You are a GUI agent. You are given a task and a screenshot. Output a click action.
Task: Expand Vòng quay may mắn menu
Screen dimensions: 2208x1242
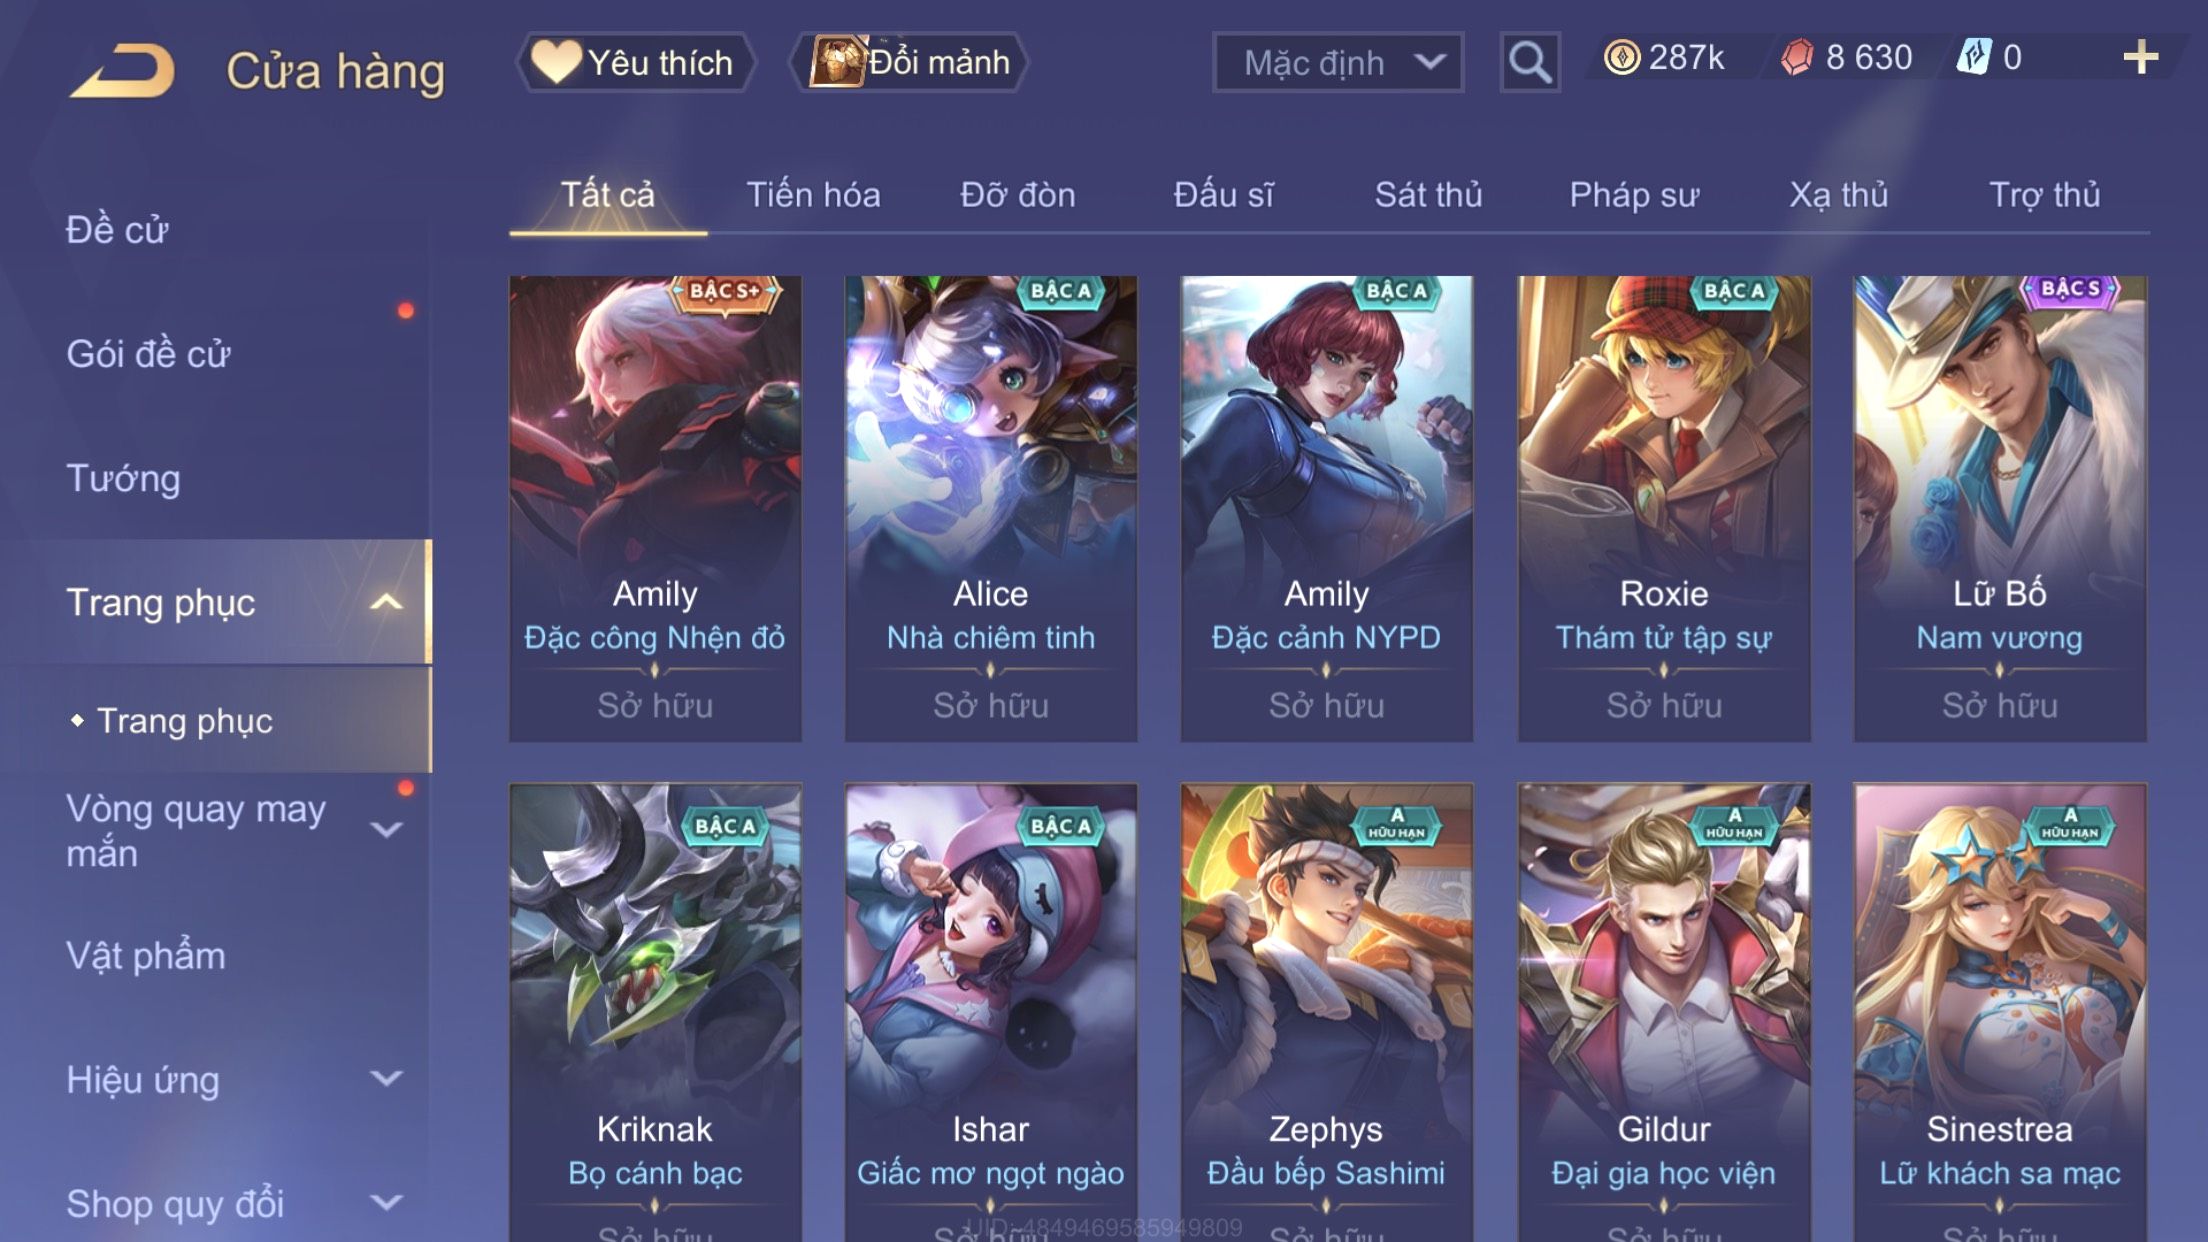386,829
